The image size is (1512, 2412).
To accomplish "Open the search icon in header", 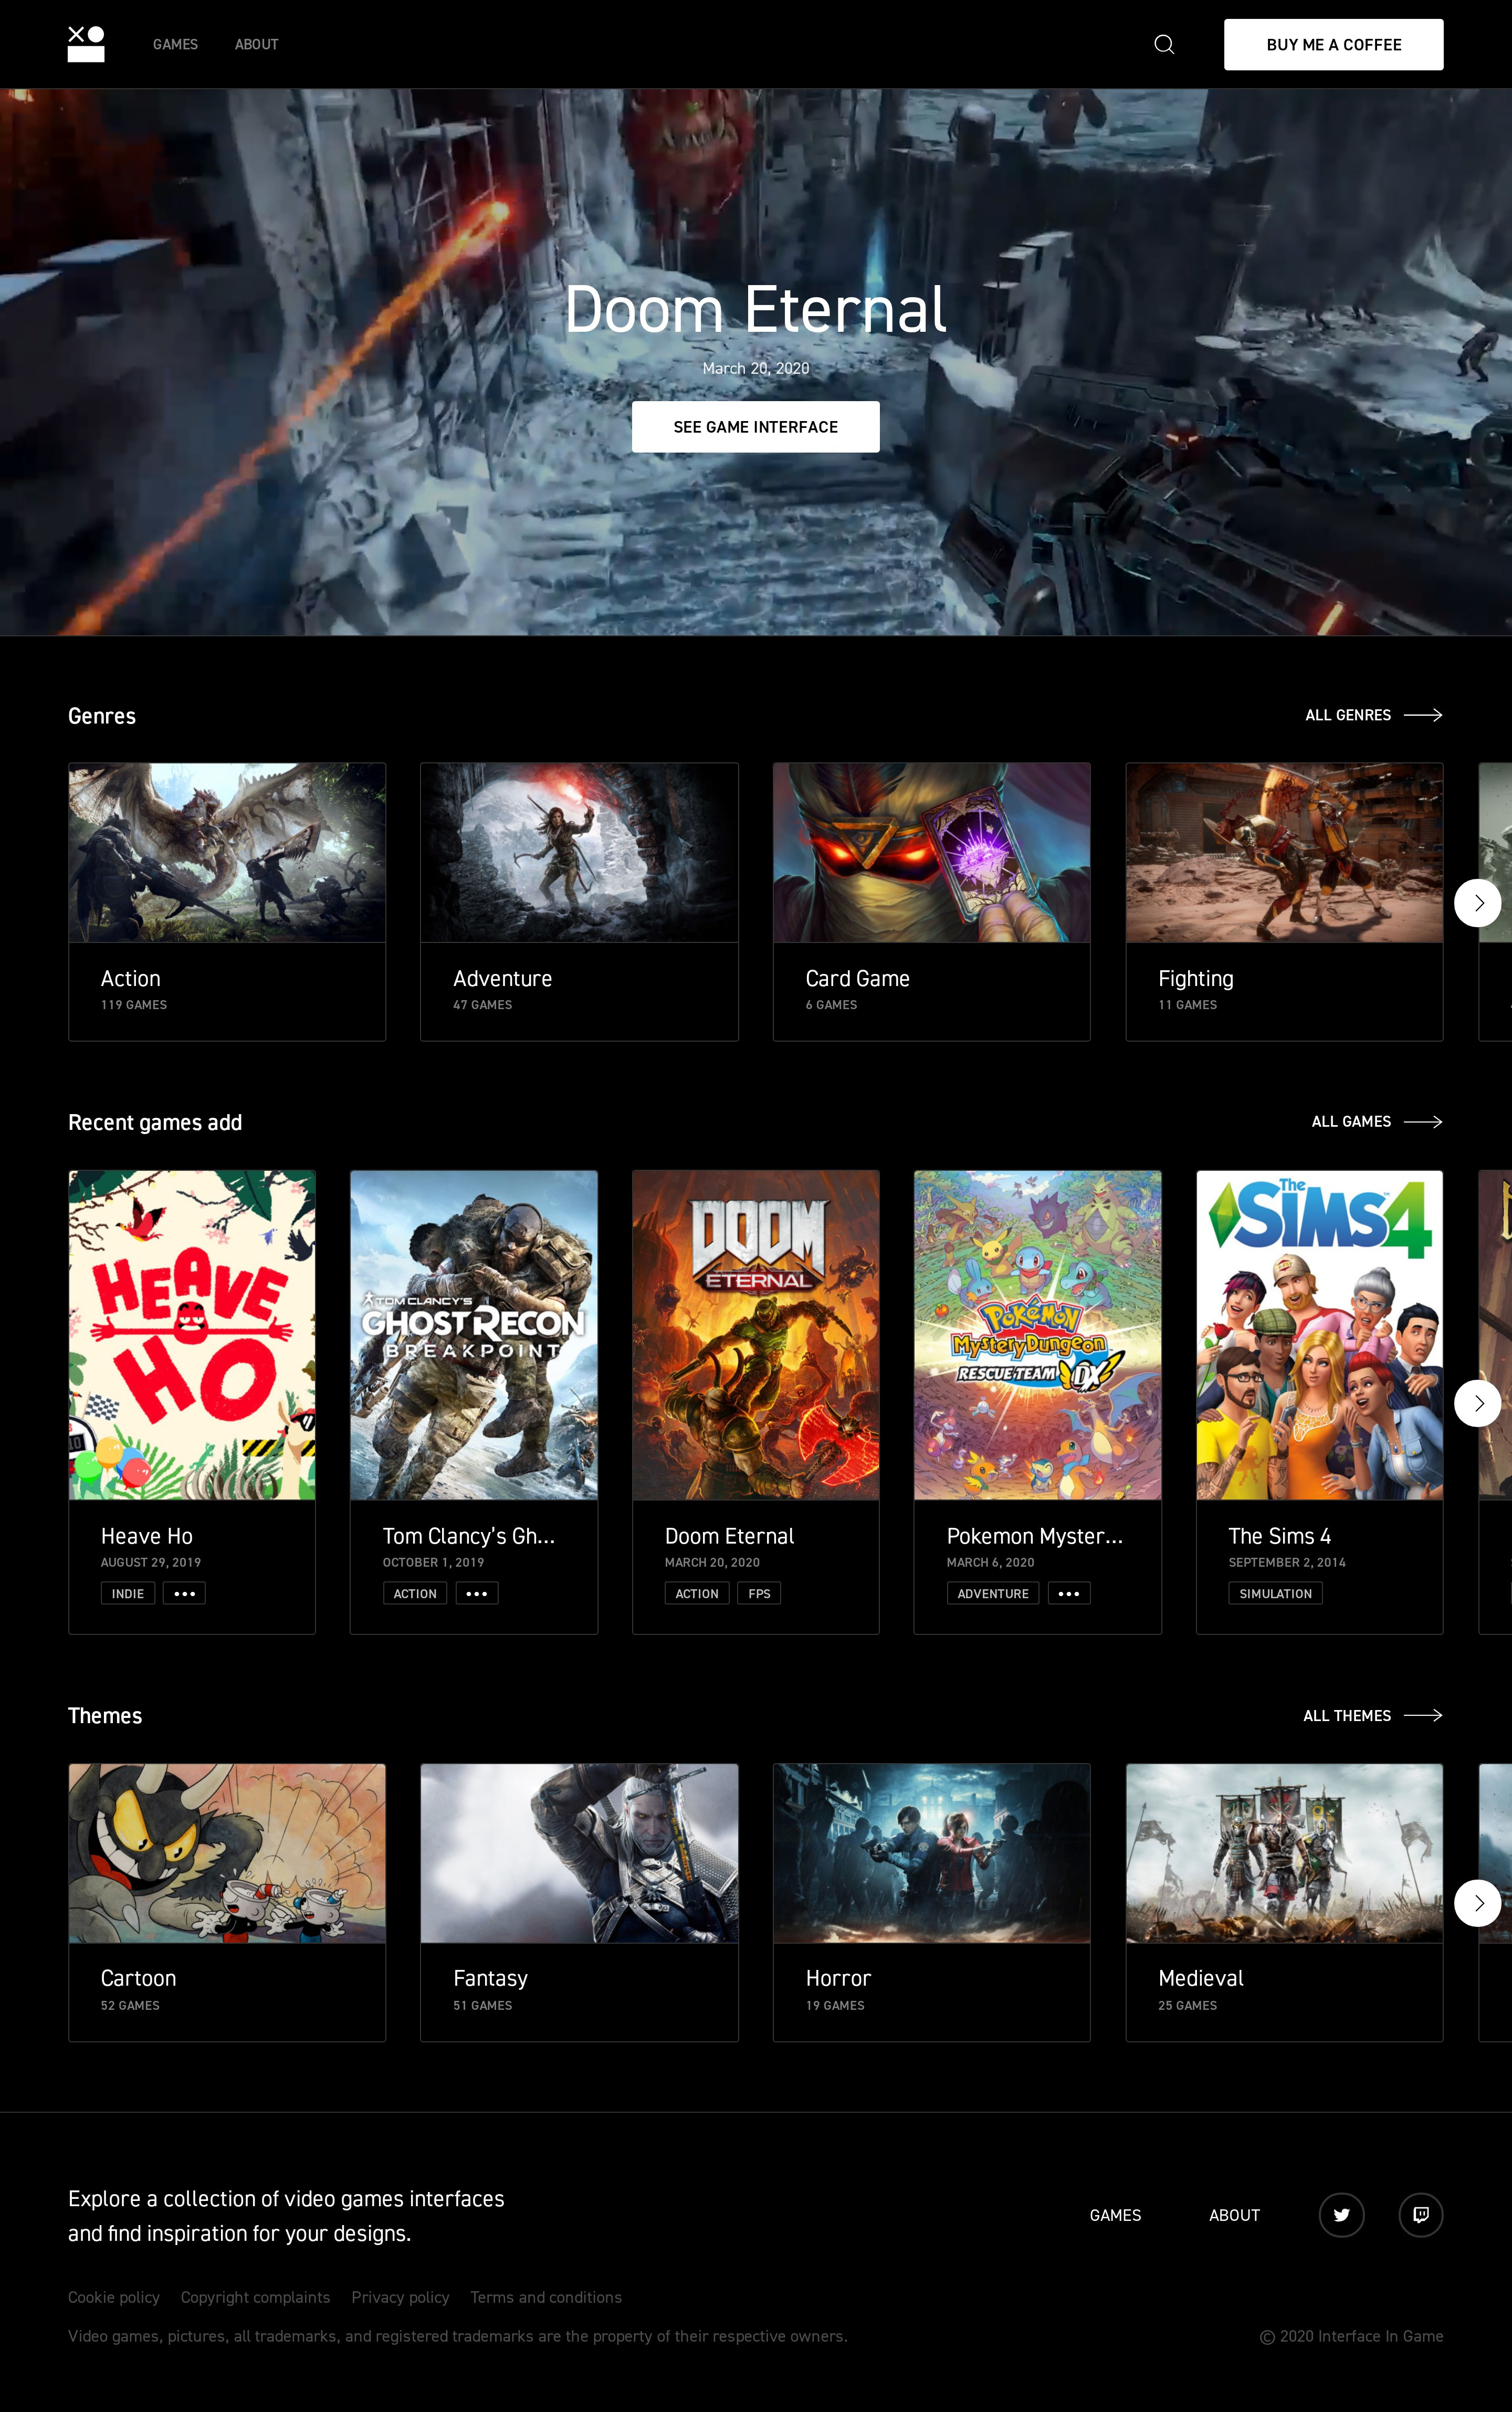I will pyautogui.click(x=1163, y=44).
